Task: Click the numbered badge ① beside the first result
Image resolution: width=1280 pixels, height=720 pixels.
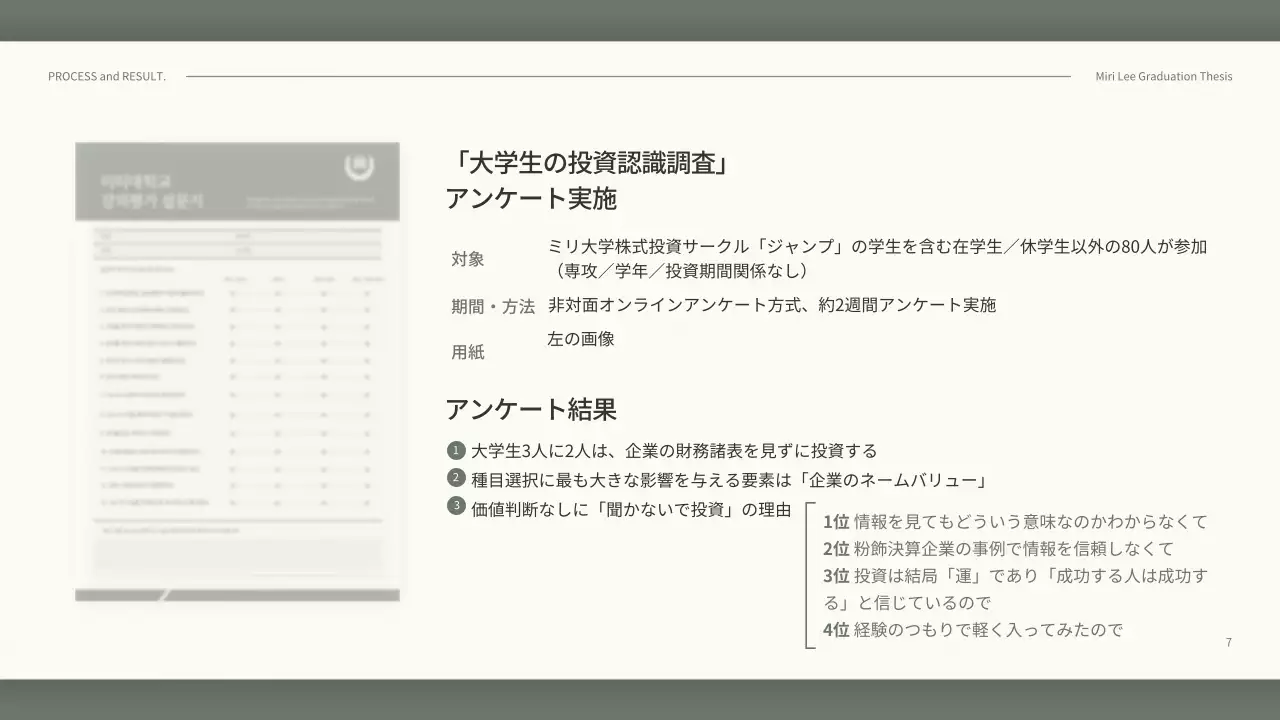Action: (x=455, y=449)
